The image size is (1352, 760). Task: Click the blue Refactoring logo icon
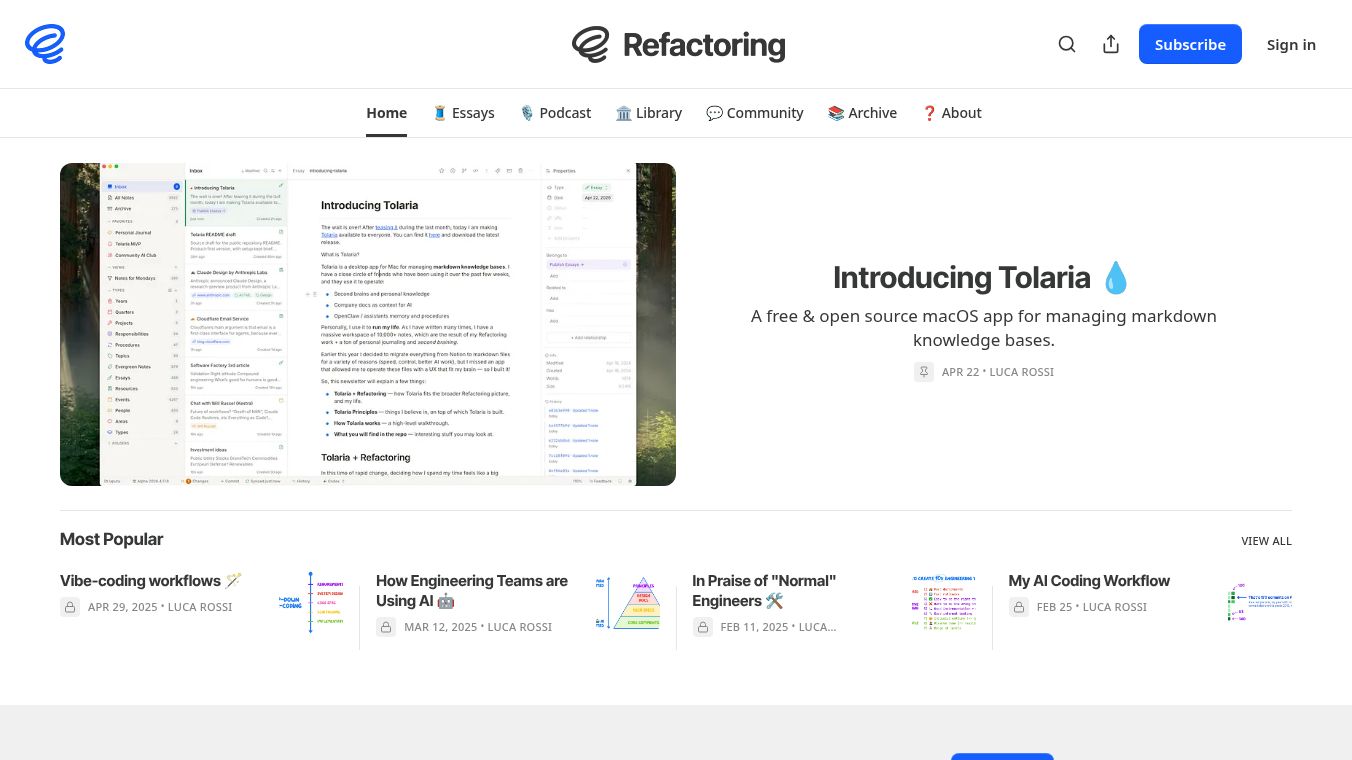tap(45, 44)
